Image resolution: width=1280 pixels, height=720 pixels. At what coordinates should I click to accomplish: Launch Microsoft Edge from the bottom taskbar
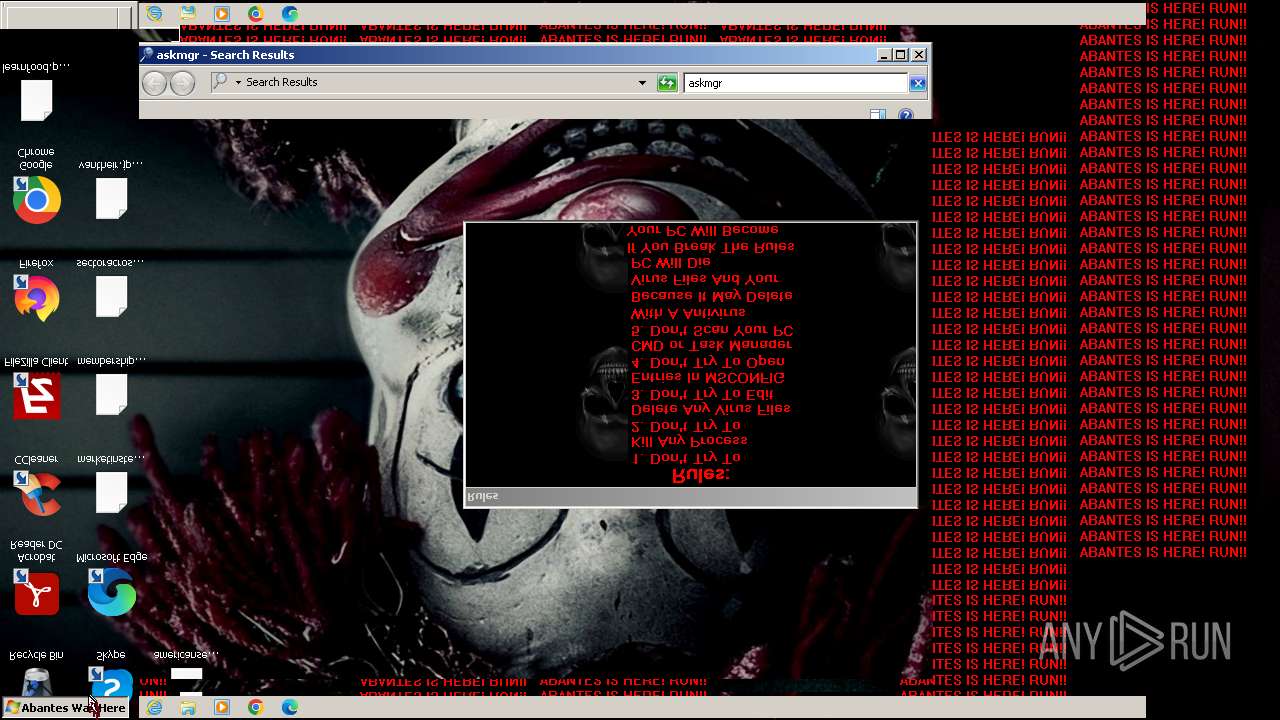pos(290,707)
